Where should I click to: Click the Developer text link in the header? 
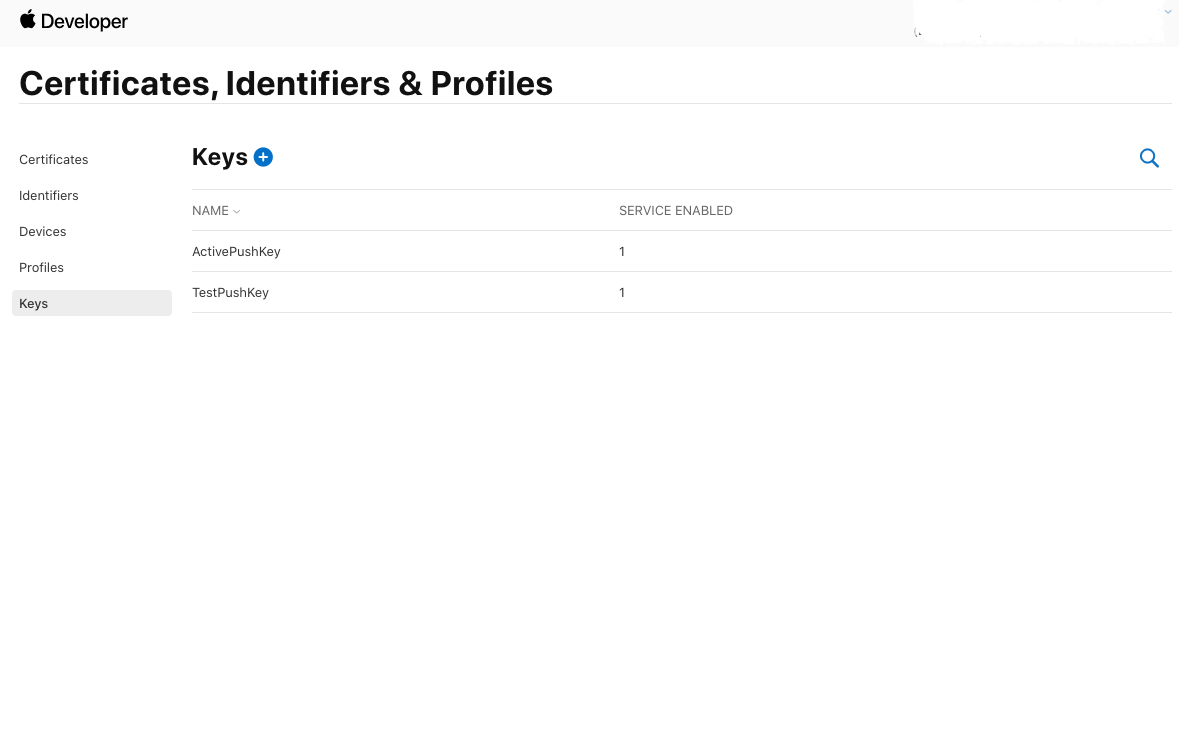[x=85, y=21]
